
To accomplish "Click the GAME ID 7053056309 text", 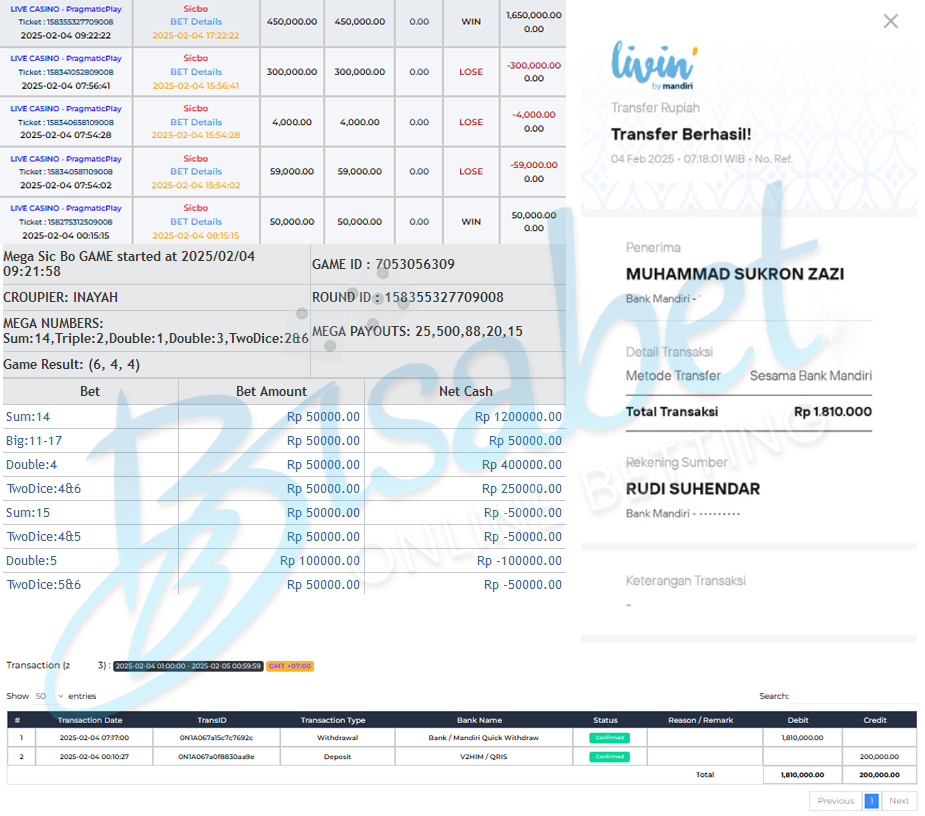I will [383, 264].
